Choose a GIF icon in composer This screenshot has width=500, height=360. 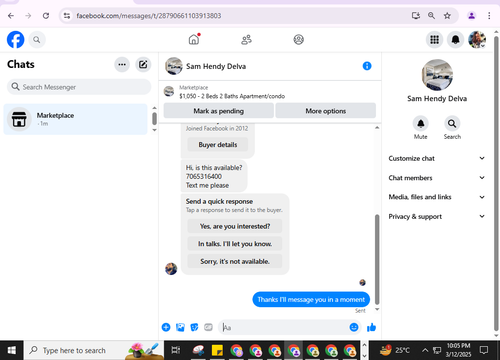pyautogui.click(x=208, y=327)
